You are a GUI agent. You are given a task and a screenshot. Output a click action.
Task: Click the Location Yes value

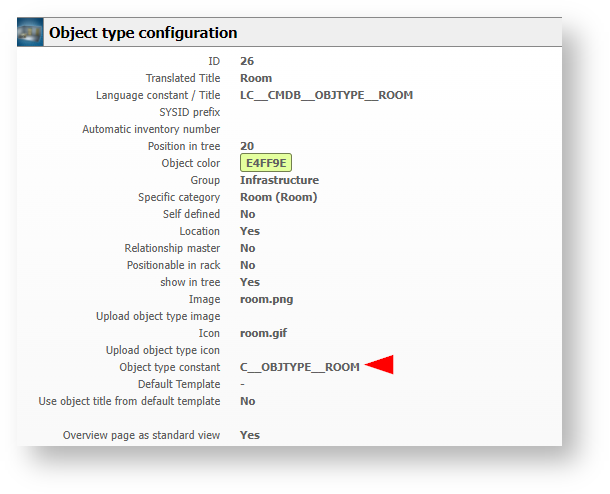(250, 231)
